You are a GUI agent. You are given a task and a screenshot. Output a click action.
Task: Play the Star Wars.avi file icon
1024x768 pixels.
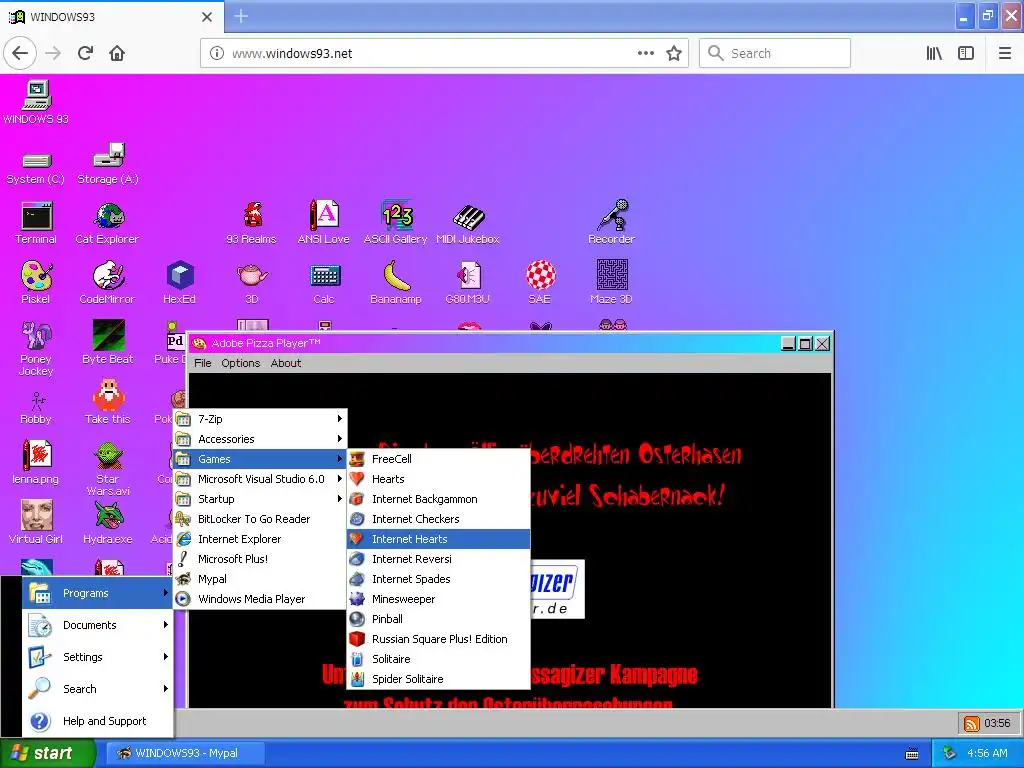[x=108, y=469]
